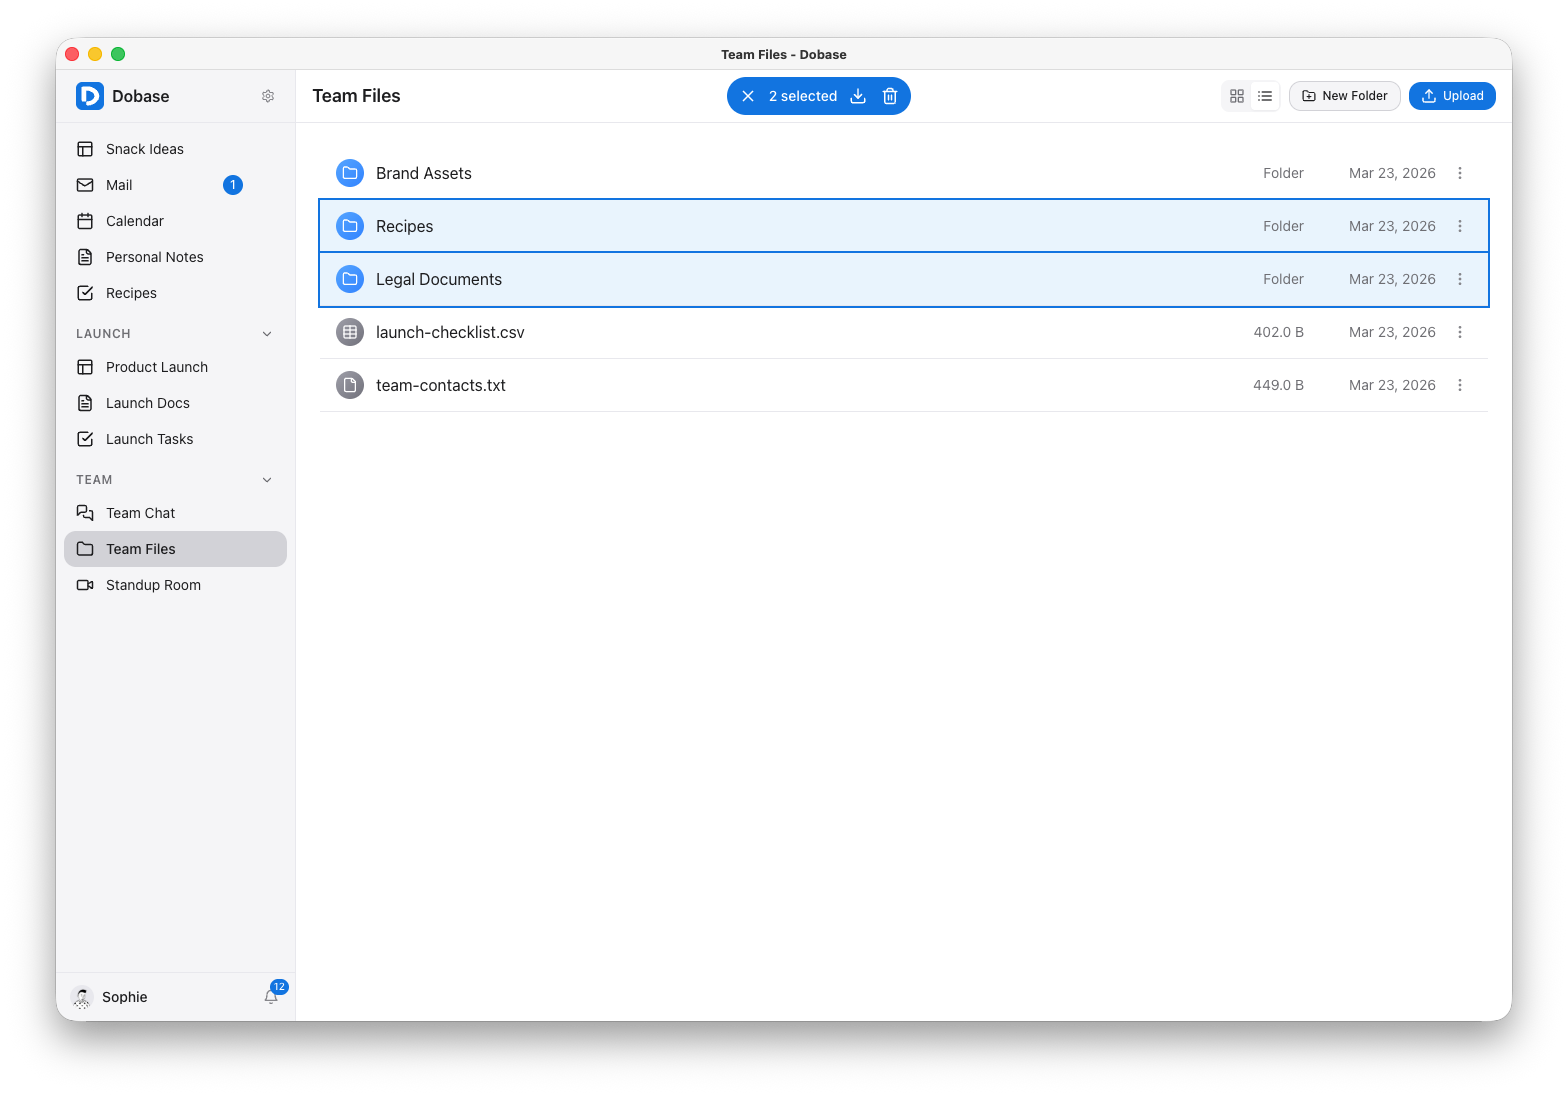
Task: Clear selection with the X icon
Action: (x=748, y=96)
